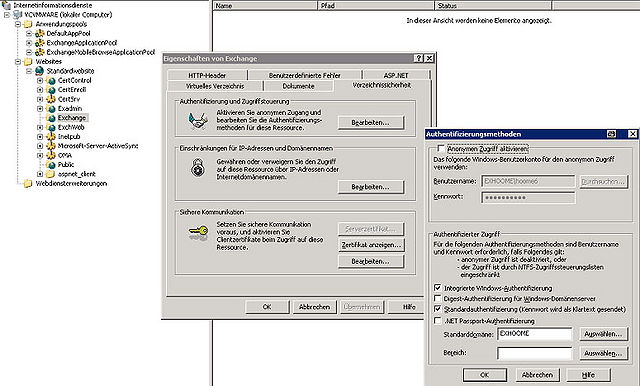Click Abbrechen in Authentifizierungsmethoden dialog
Image resolution: width=640 pixels, height=386 pixels.
[x=537, y=375]
